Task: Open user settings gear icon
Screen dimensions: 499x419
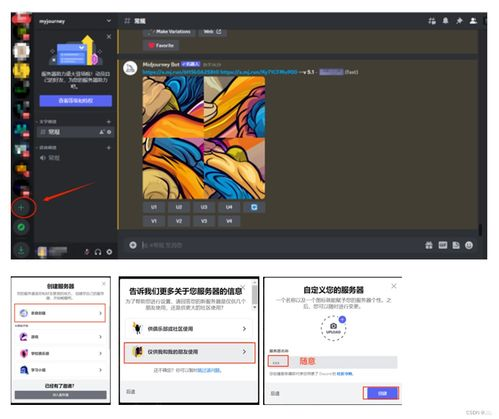Action: click(x=109, y=252)
